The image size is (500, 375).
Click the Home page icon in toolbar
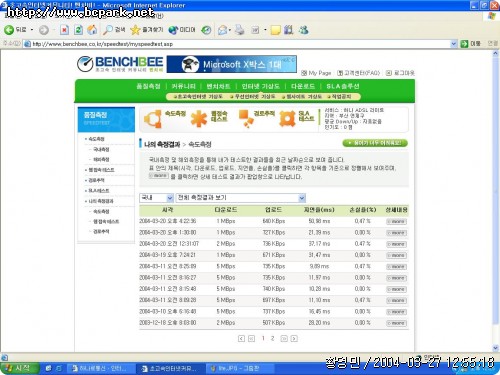(x=92, y=30)
